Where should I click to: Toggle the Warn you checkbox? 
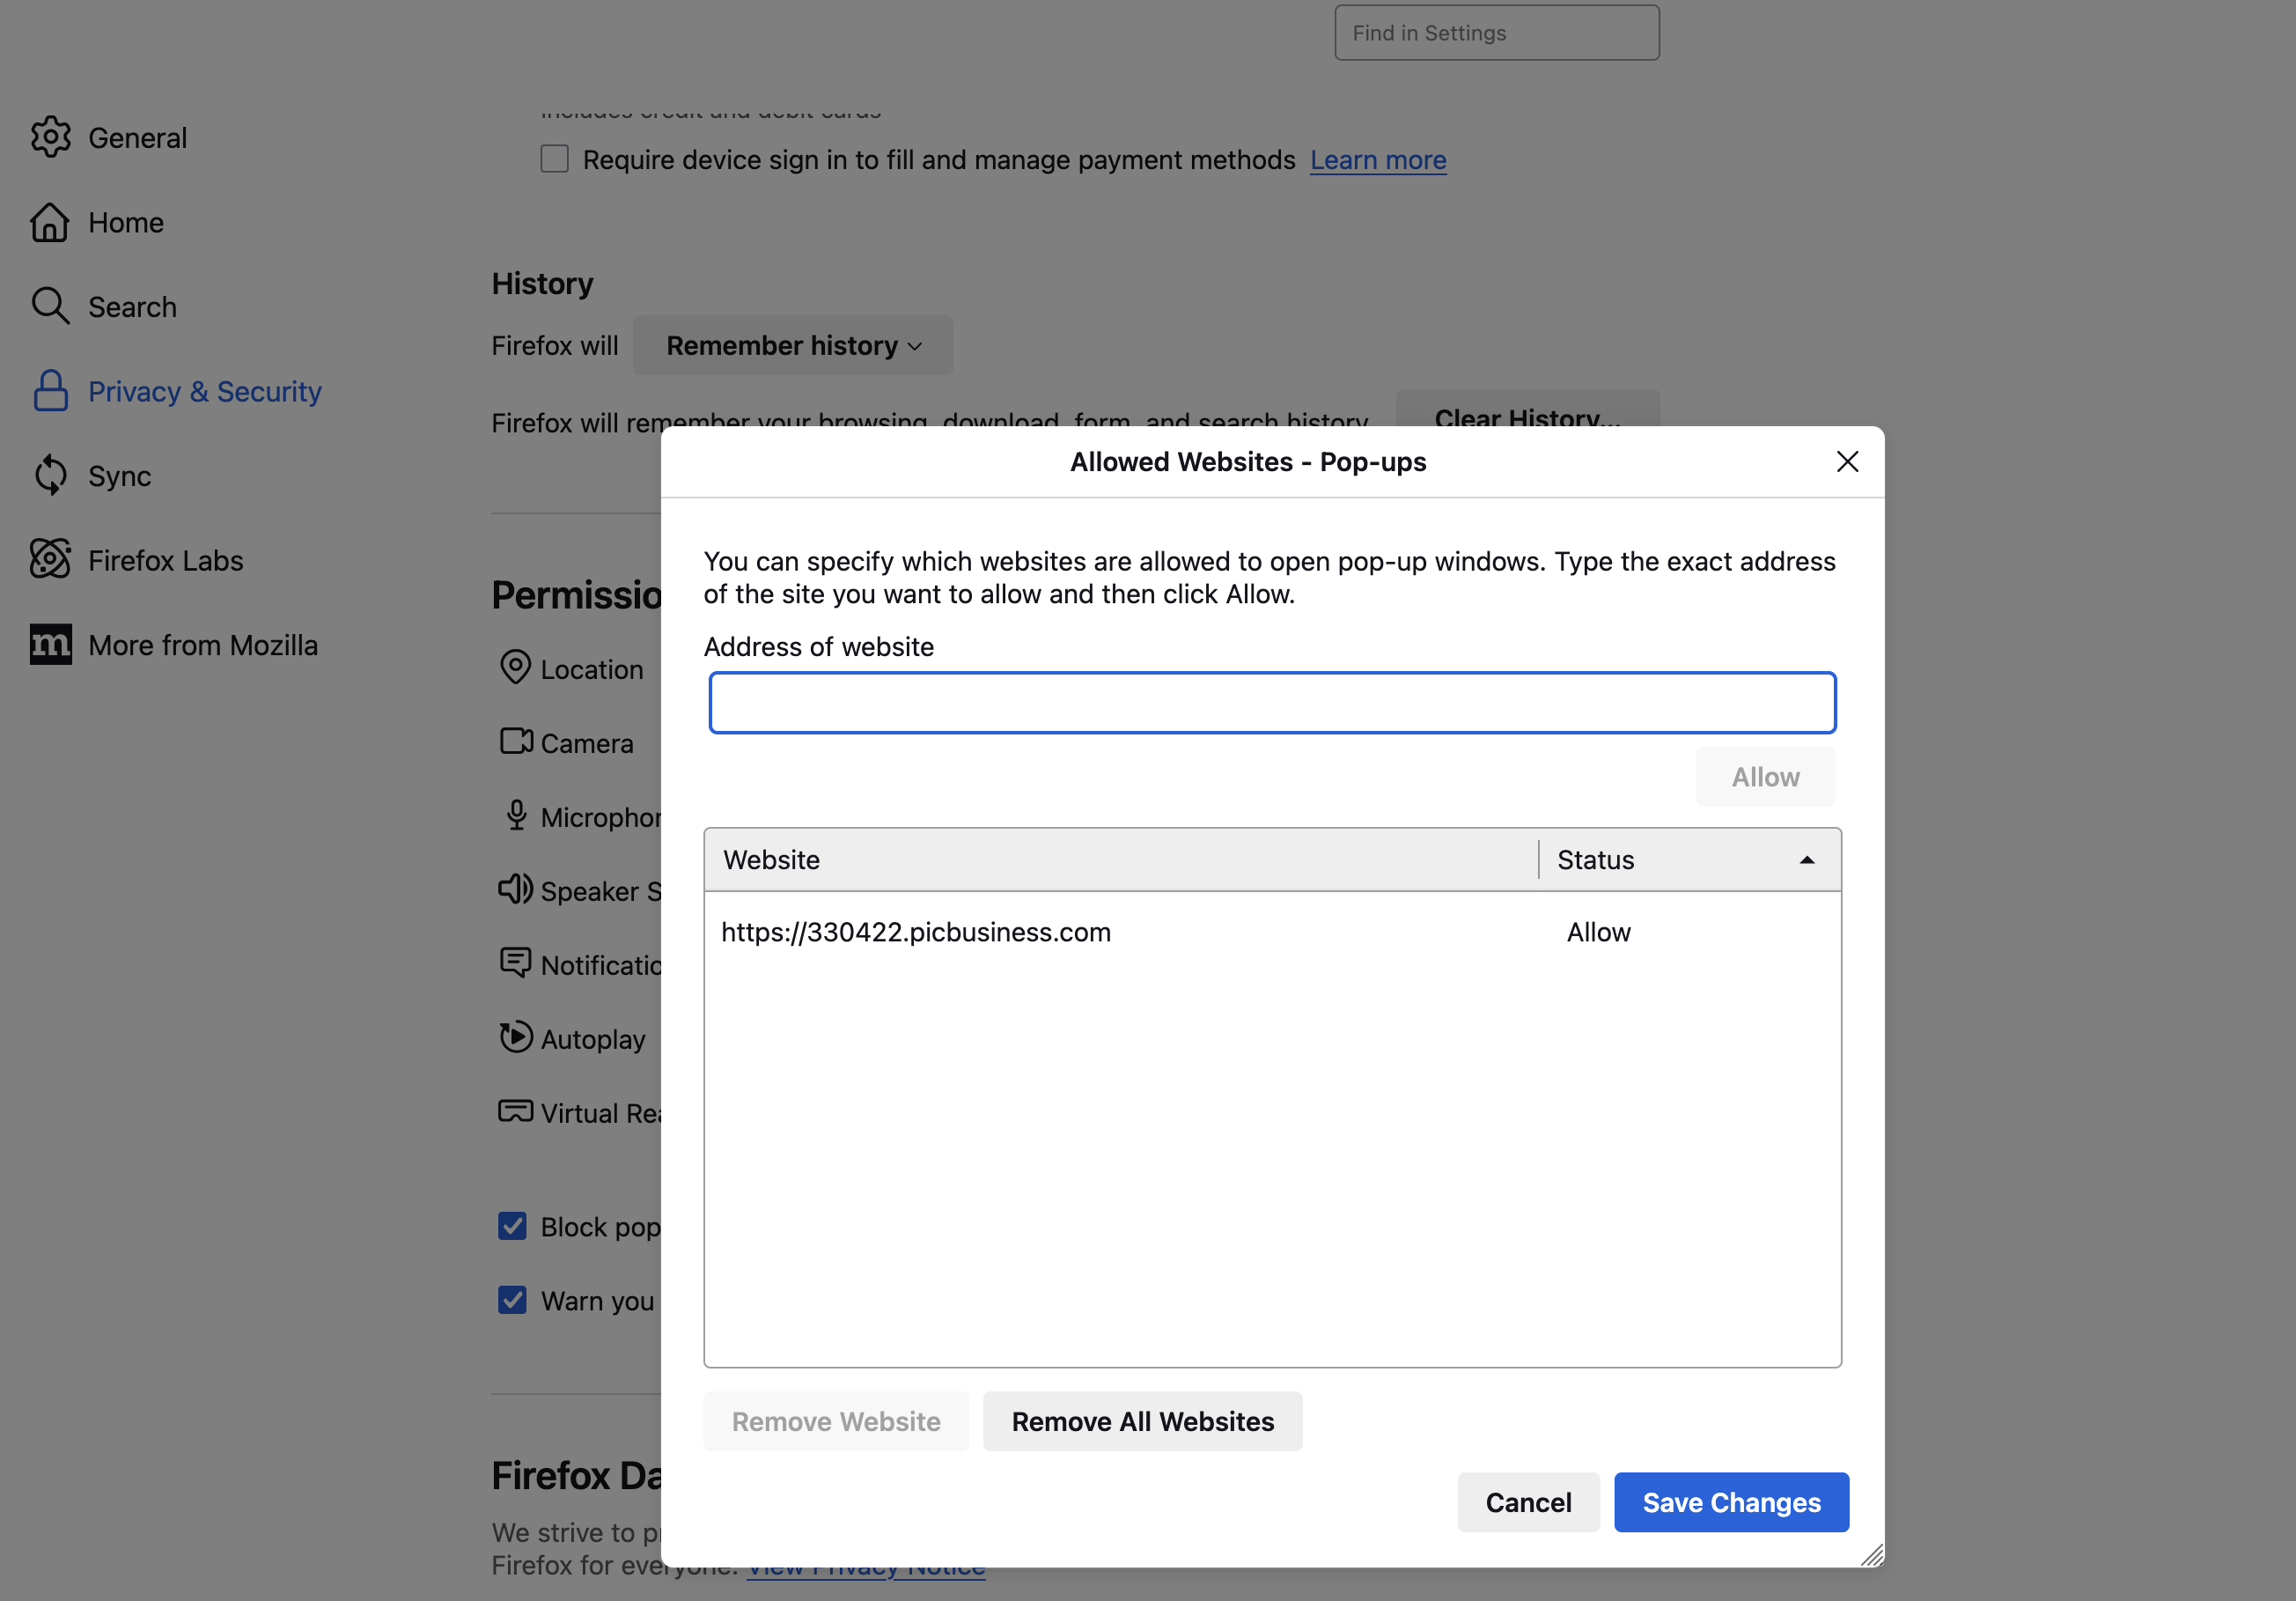pyautogui.click(x=512, y=1300)
